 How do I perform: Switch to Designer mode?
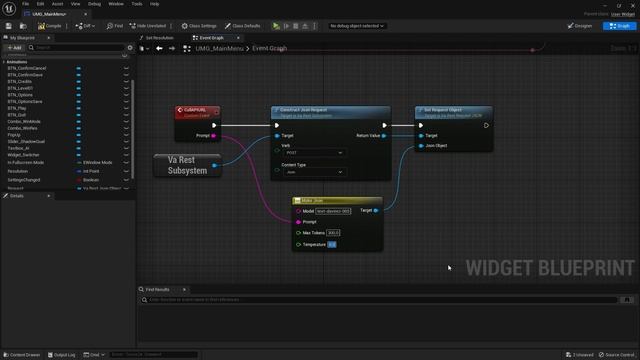[x=580, y=26]
